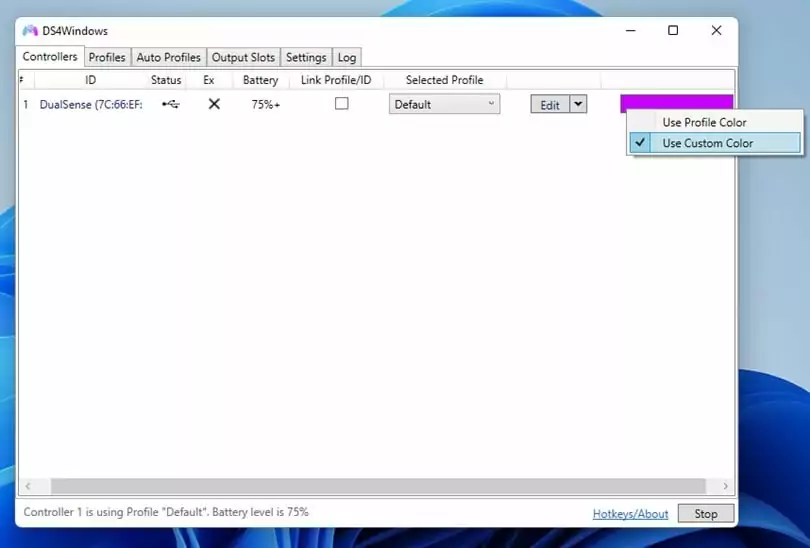
Task: Open the Selected Profile Default dropdown
Action: (x=444, y=104)
